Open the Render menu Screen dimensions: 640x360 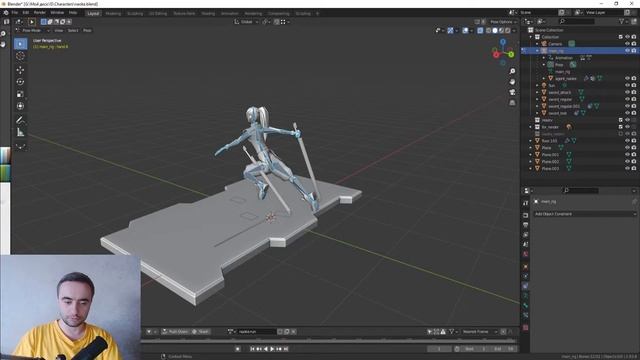(40, 13)
